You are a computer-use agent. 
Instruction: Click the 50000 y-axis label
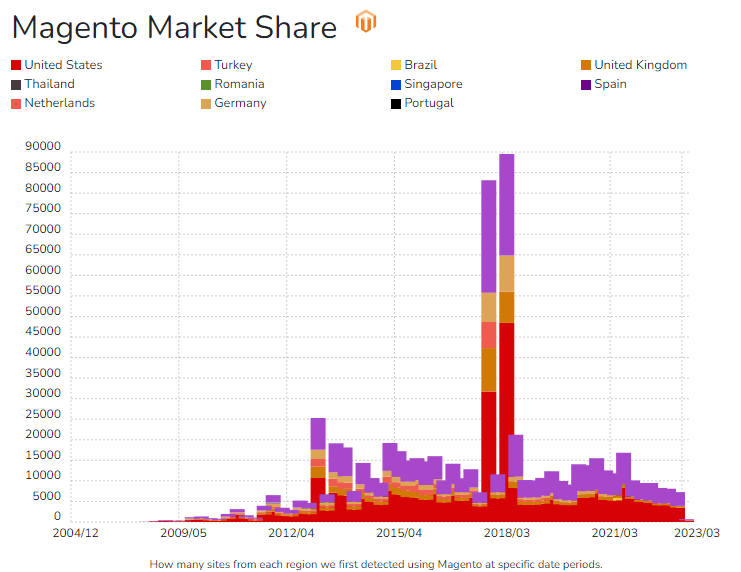point(43,311)
